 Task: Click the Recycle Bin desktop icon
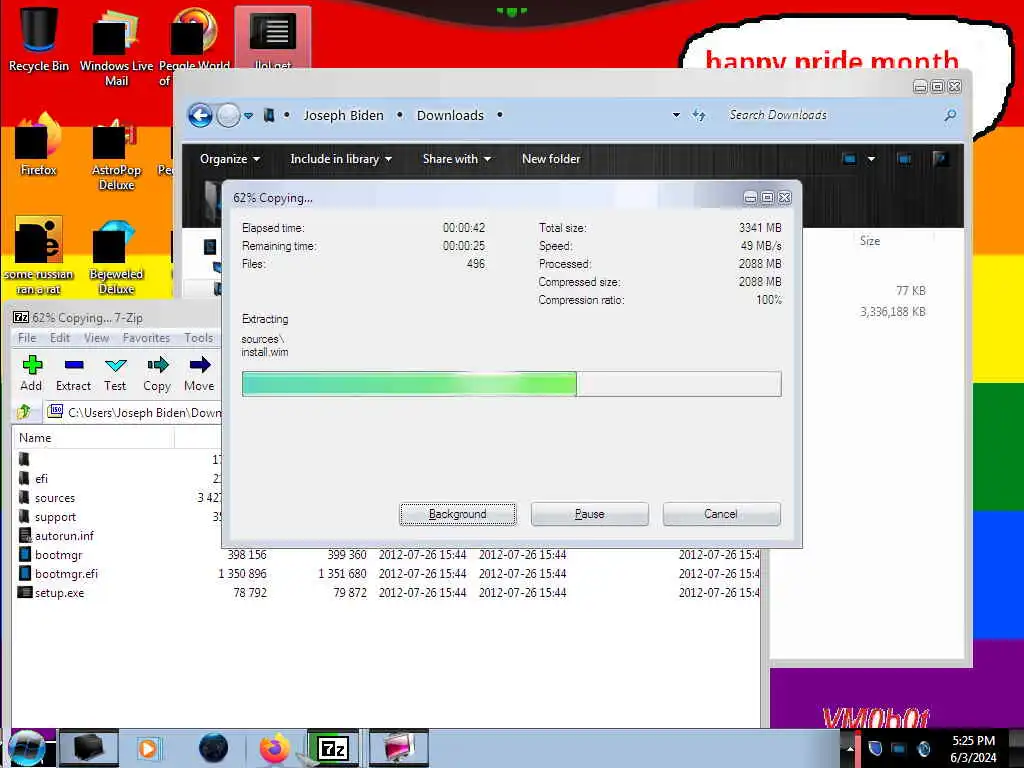39,40
